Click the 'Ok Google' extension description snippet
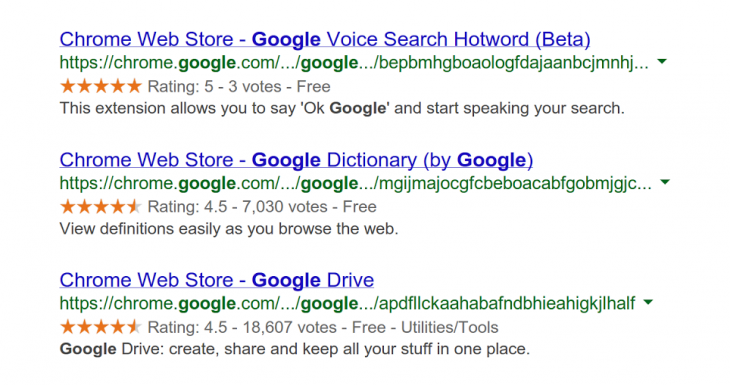The width and height of the screenshot is (730, 385). pyautogui.click(x=342, y=108)
